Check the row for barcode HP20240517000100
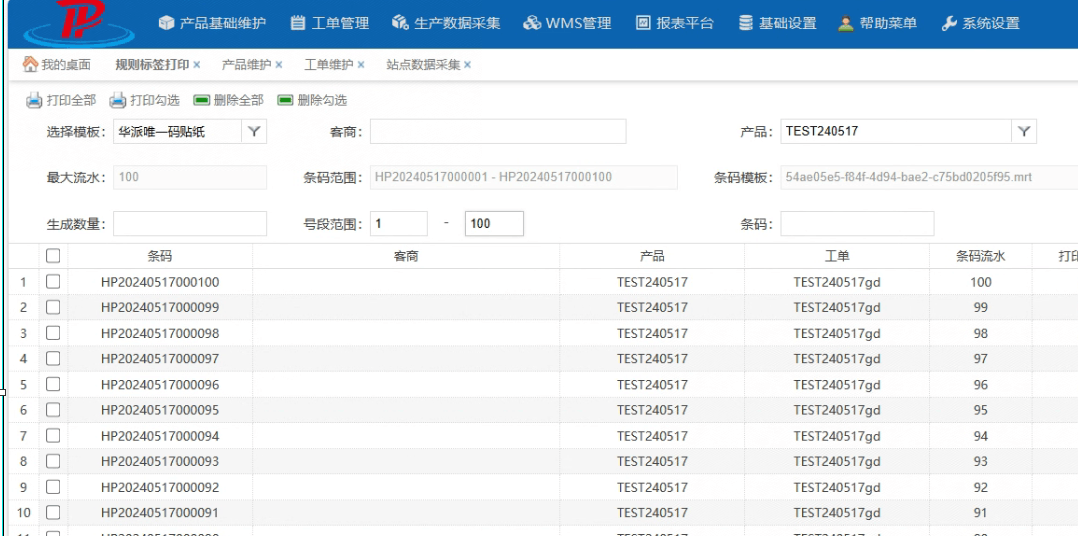Viewport: 1078px width, 536px height. [54, 282]
